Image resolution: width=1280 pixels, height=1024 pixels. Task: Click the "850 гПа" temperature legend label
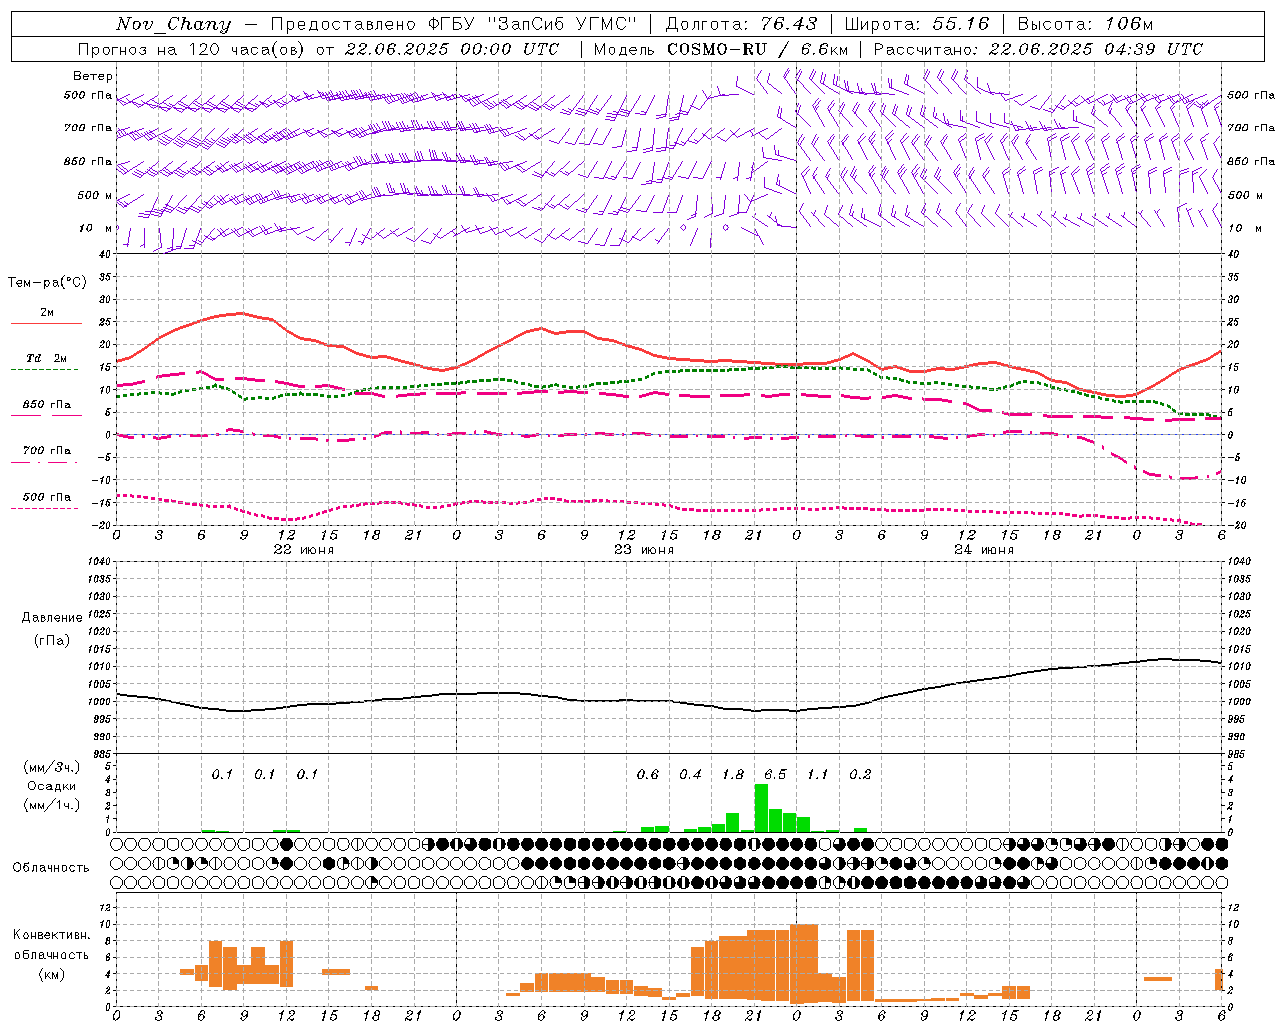47,405
